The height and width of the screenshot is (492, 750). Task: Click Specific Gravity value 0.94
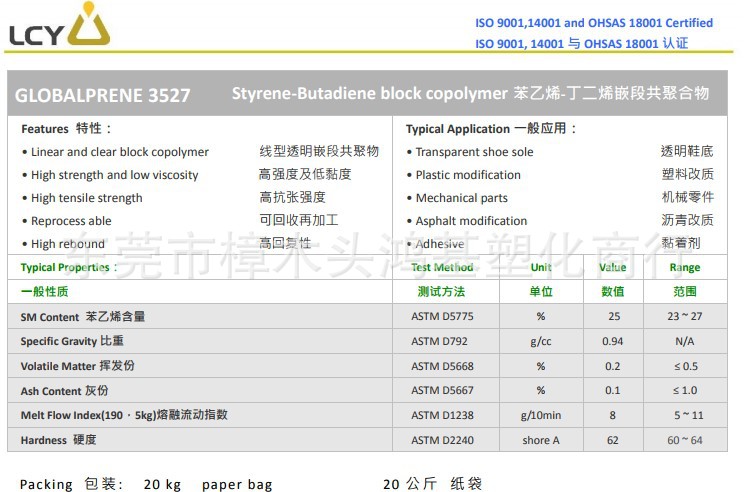(613, 341)
